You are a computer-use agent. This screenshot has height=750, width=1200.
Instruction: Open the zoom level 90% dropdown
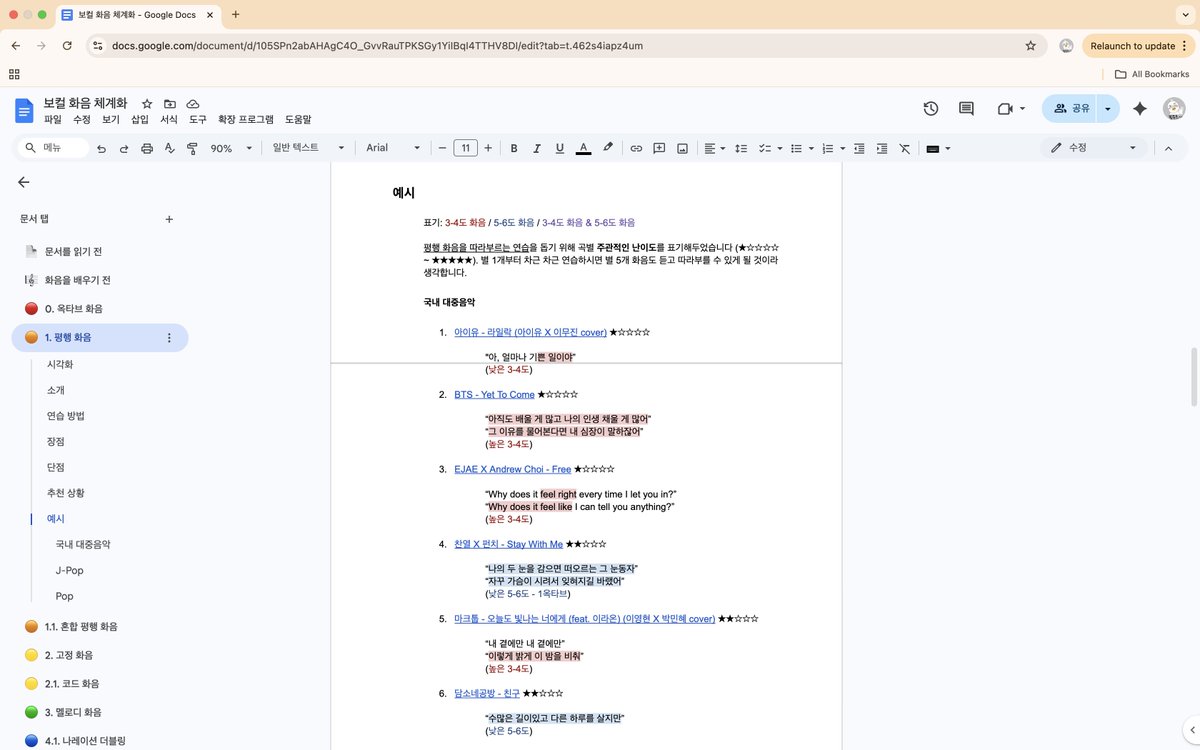(229, 148)
